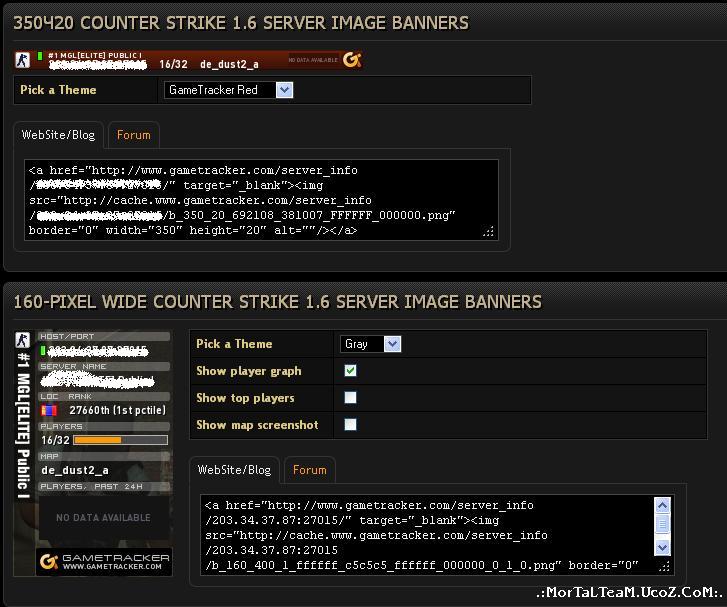Screen dimensions: 727x607
Task: Click the Counter-Strike icon on 350x20 banner
Action: (22, 60)
